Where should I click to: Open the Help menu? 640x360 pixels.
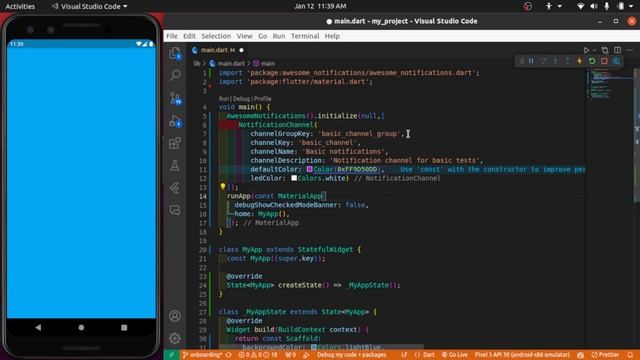(332, 36)
